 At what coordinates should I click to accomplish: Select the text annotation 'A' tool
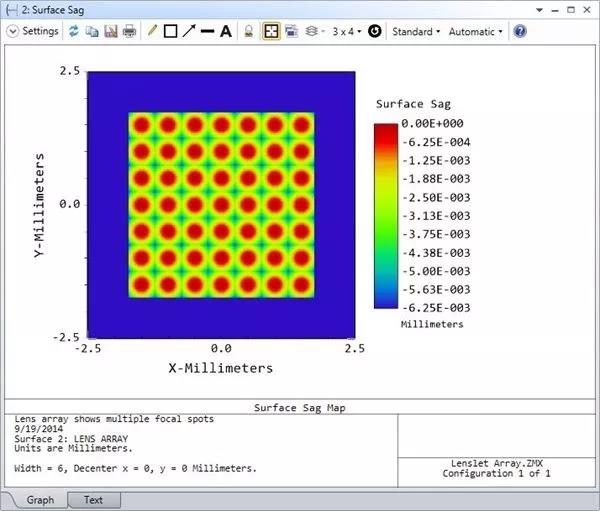pos(225,31)
